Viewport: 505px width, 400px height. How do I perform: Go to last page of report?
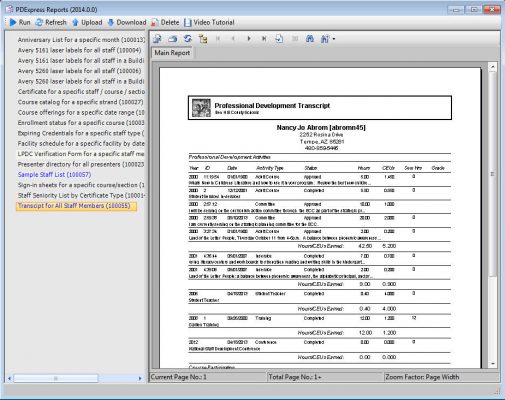264,39
